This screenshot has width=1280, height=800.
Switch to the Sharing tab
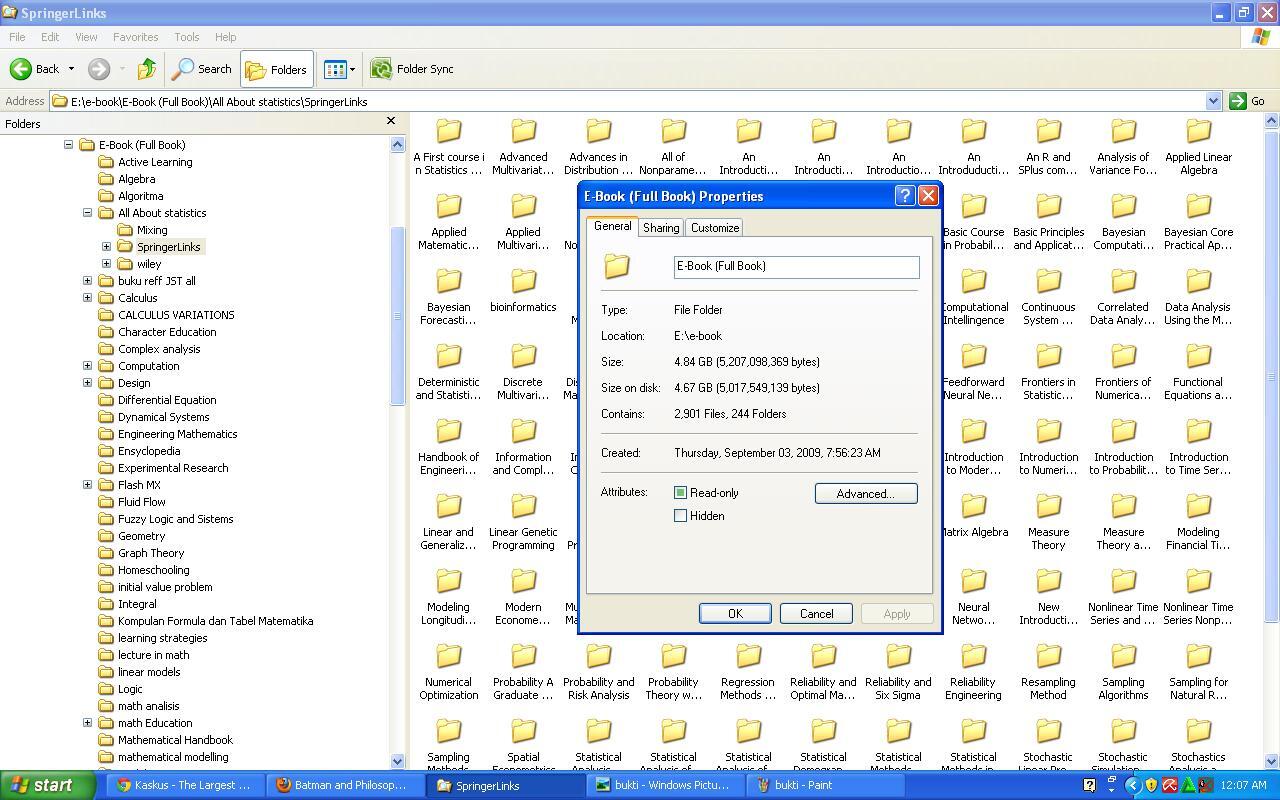pos(661,228)
